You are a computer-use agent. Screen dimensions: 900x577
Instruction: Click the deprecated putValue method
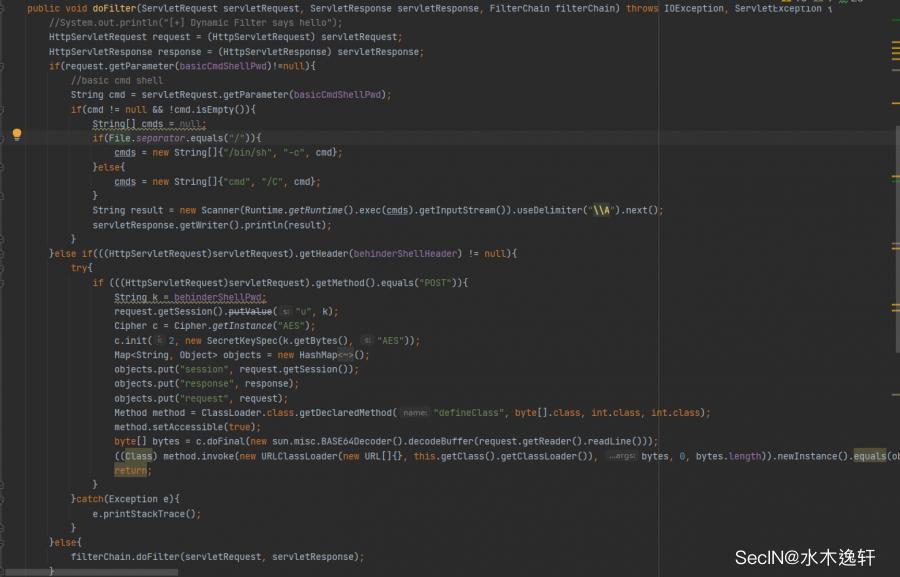250,312
